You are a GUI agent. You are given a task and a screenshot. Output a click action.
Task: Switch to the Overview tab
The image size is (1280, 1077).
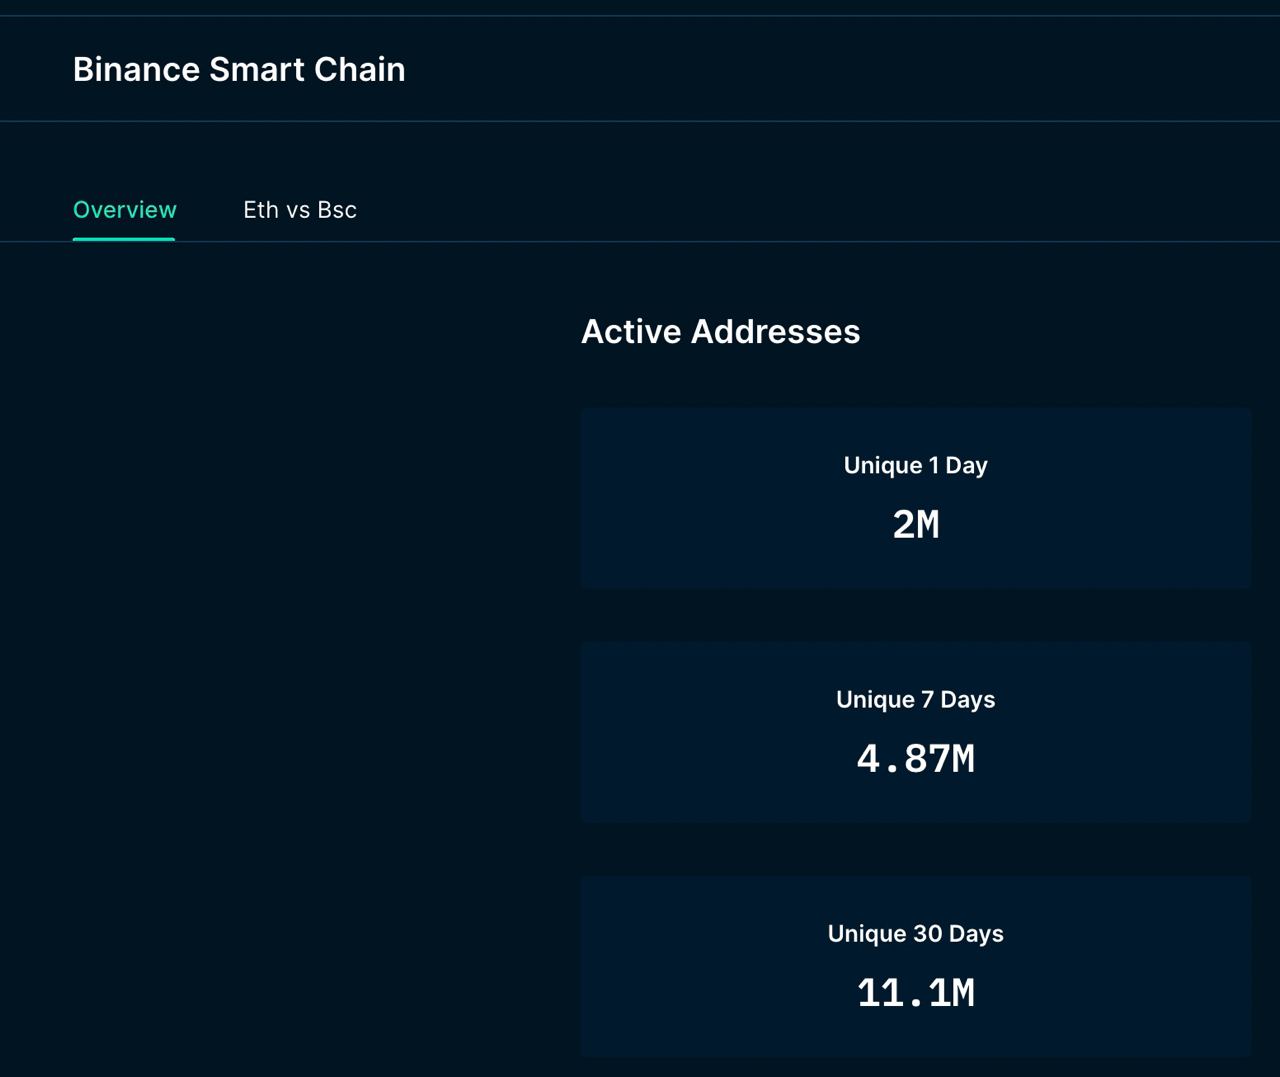(x=125, y=210)
